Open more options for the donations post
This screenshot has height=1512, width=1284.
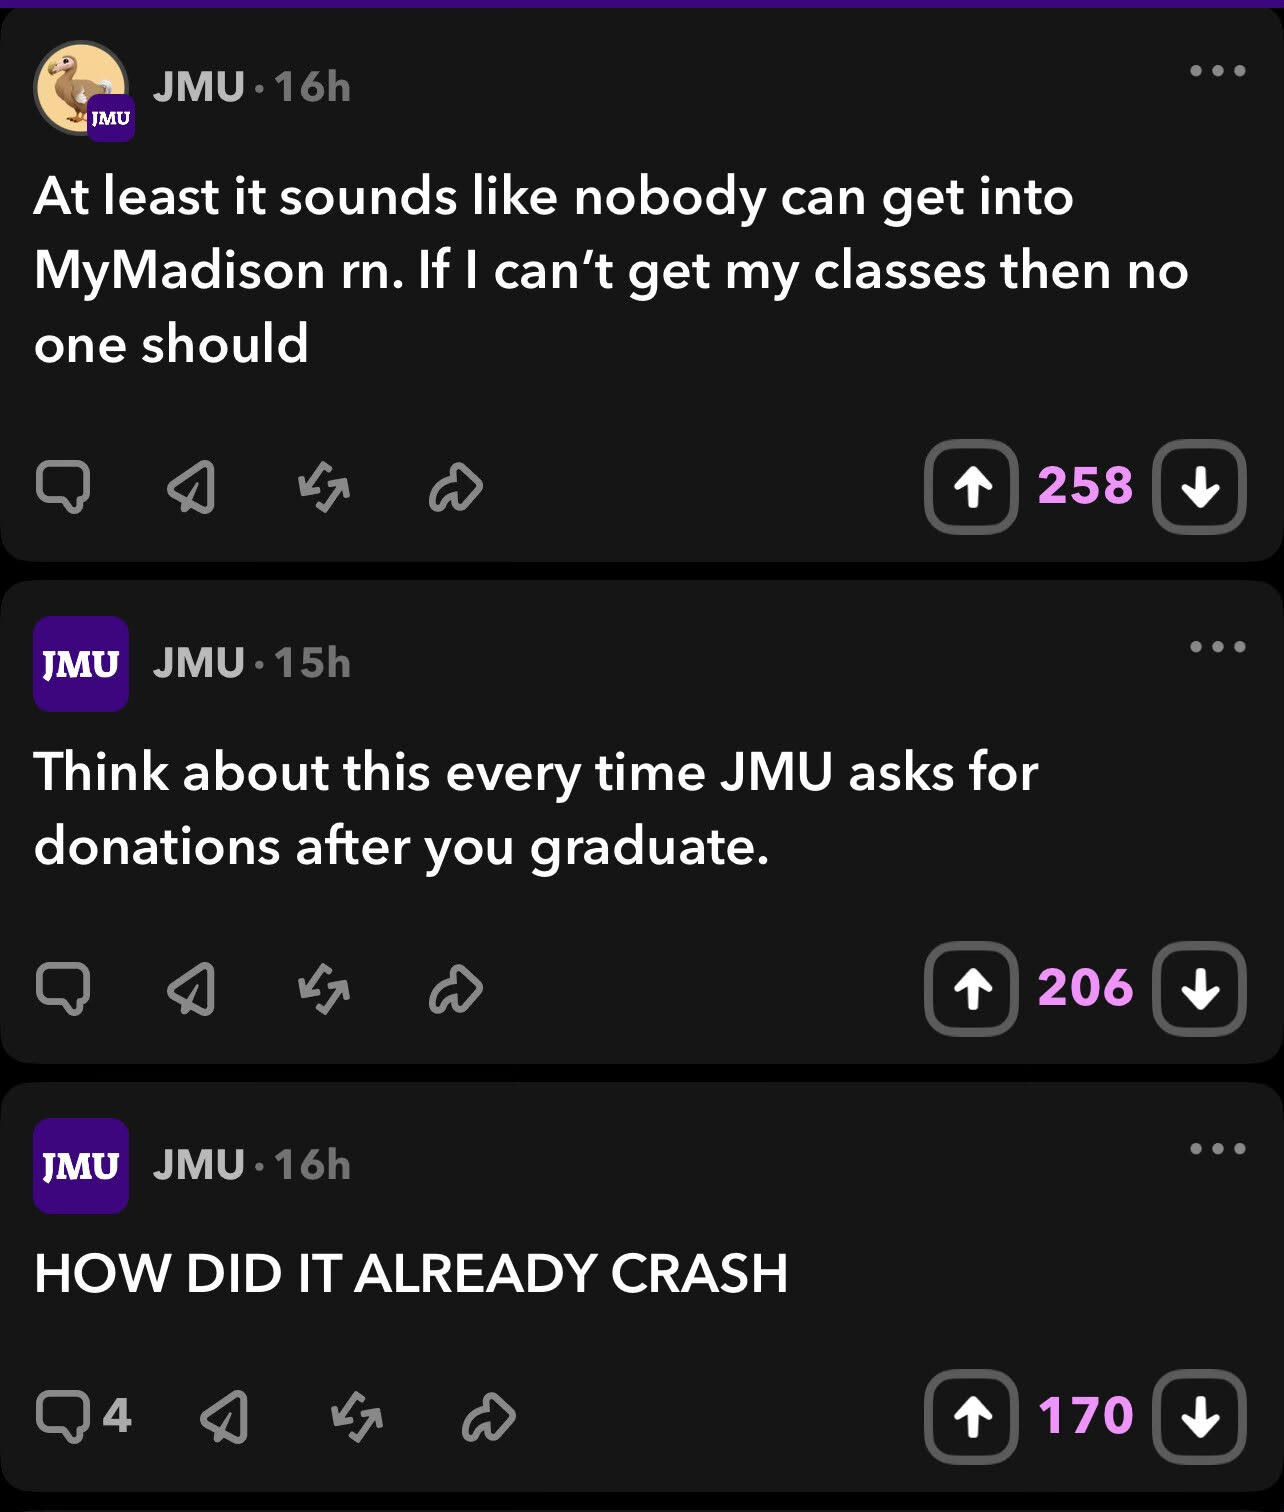tap(1217, 647)
